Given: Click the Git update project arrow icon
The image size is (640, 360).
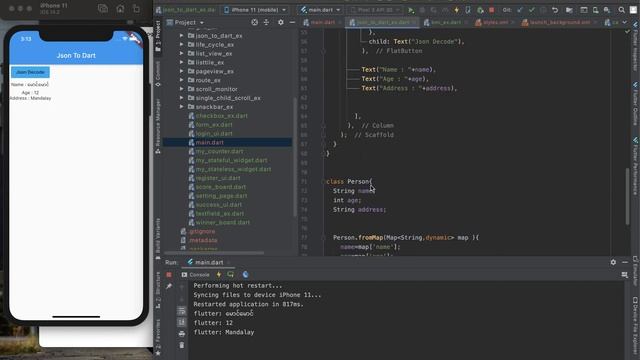Looking at the screenshot, I should point(520,10).
